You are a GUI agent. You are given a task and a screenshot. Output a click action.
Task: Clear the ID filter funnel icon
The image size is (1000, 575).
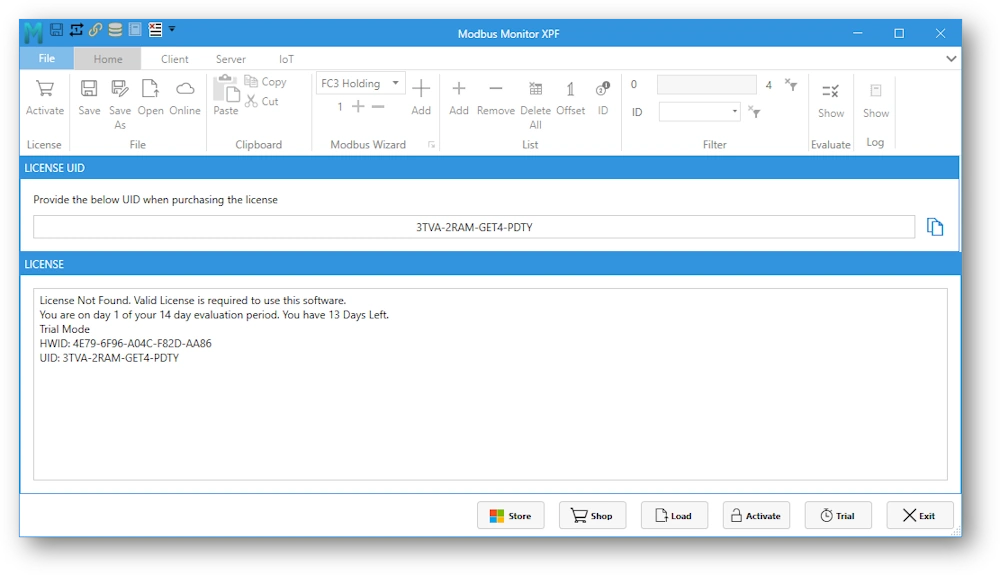(x=754, y=112)
